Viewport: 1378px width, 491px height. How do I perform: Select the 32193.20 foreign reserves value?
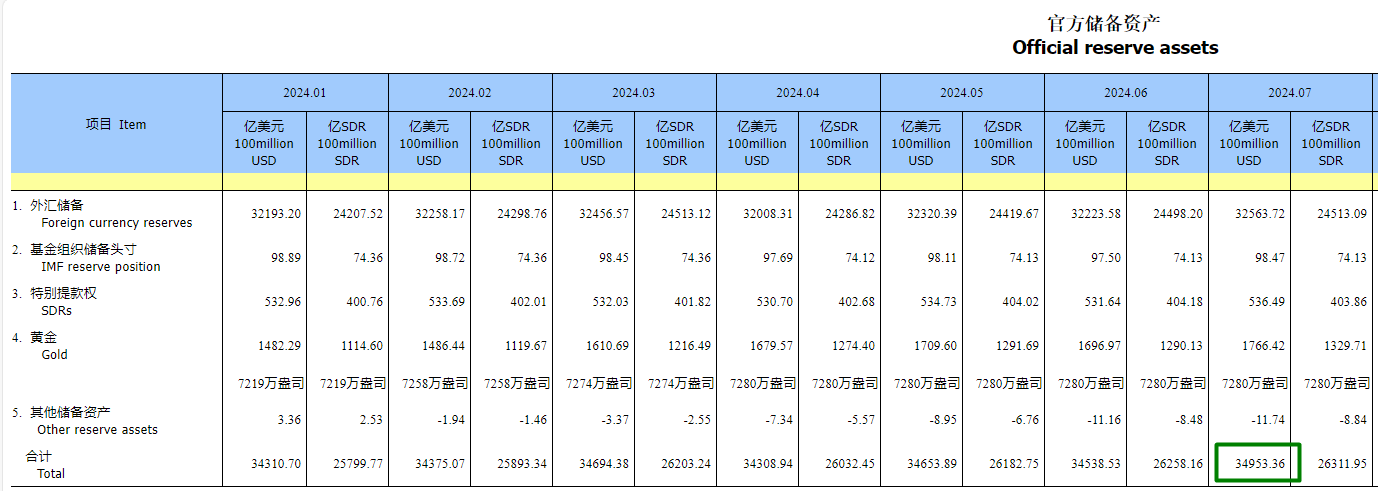tap(272, 214)
